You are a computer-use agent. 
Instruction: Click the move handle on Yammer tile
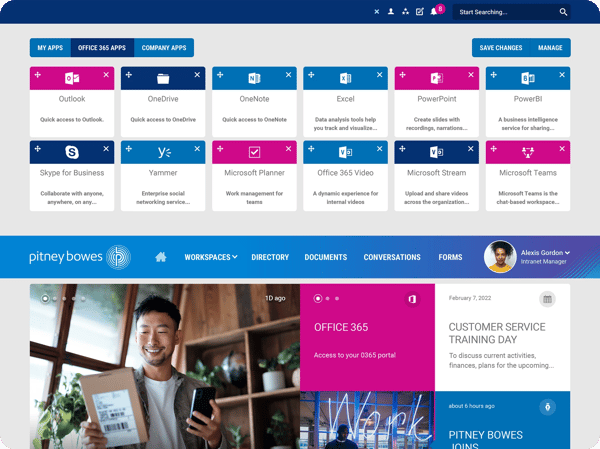click(x=129, y=149)
